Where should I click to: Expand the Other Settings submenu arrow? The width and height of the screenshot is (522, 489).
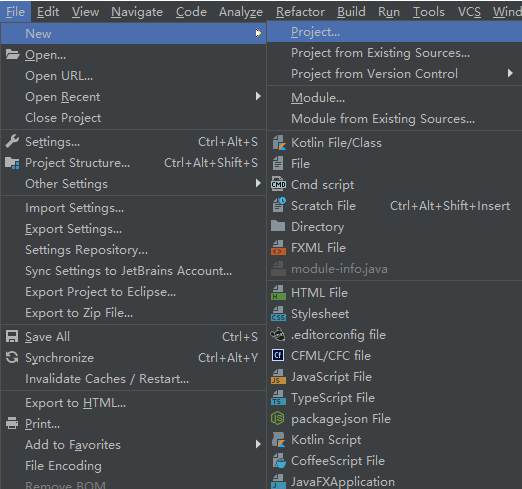(258, 183)
